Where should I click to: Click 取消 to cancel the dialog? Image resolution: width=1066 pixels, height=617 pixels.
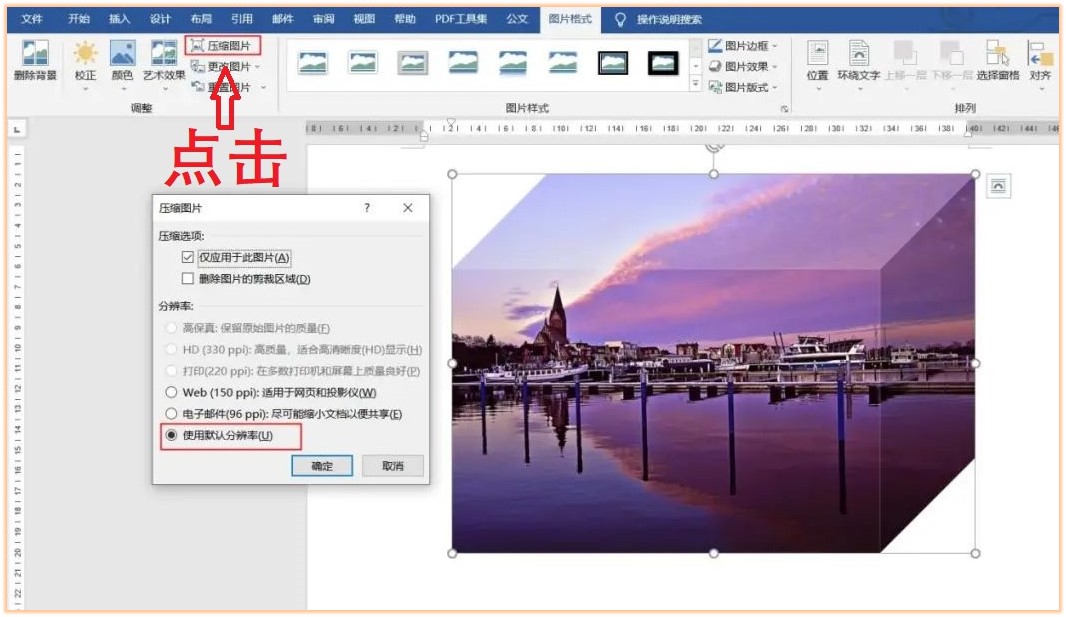(392, 466)
